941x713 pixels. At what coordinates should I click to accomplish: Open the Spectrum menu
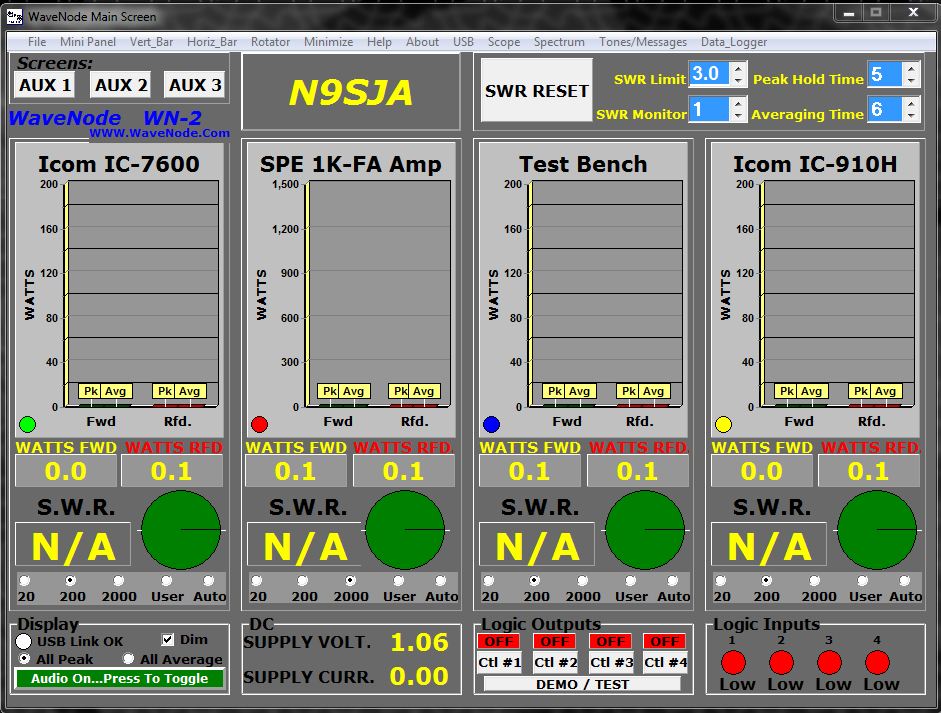click(559, 42)
